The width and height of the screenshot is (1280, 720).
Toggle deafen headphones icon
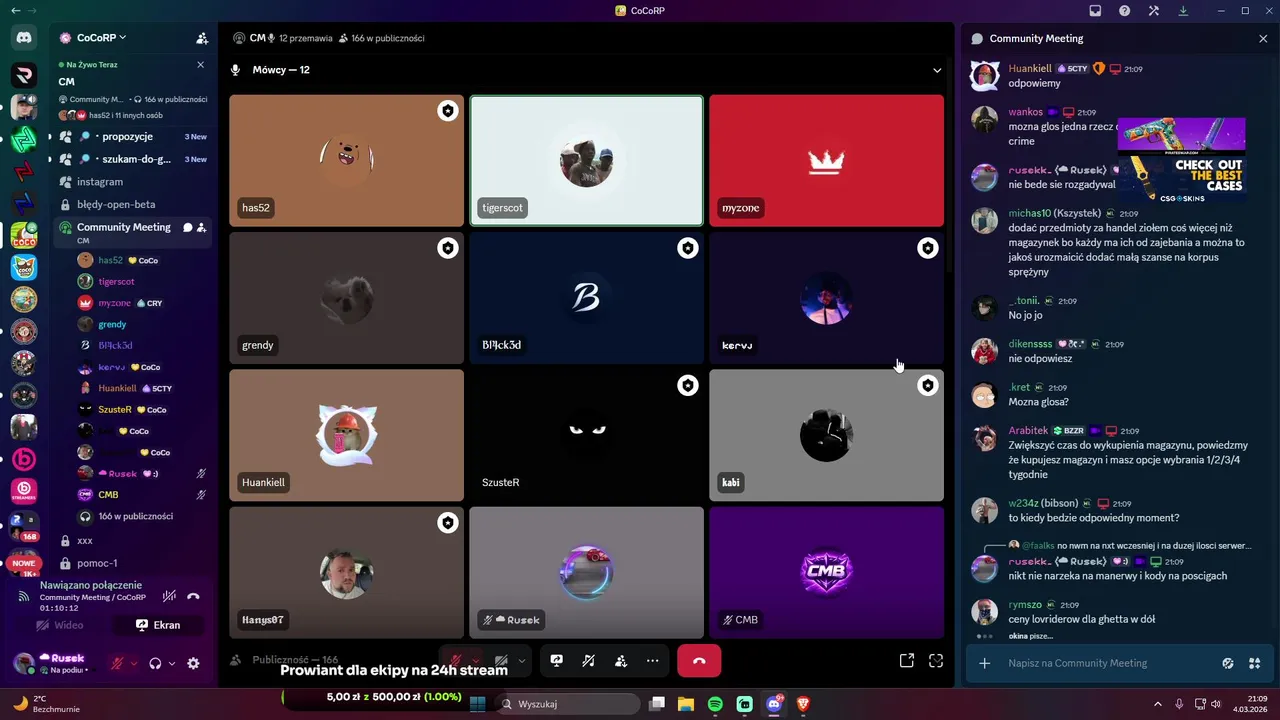click(155, 663)
